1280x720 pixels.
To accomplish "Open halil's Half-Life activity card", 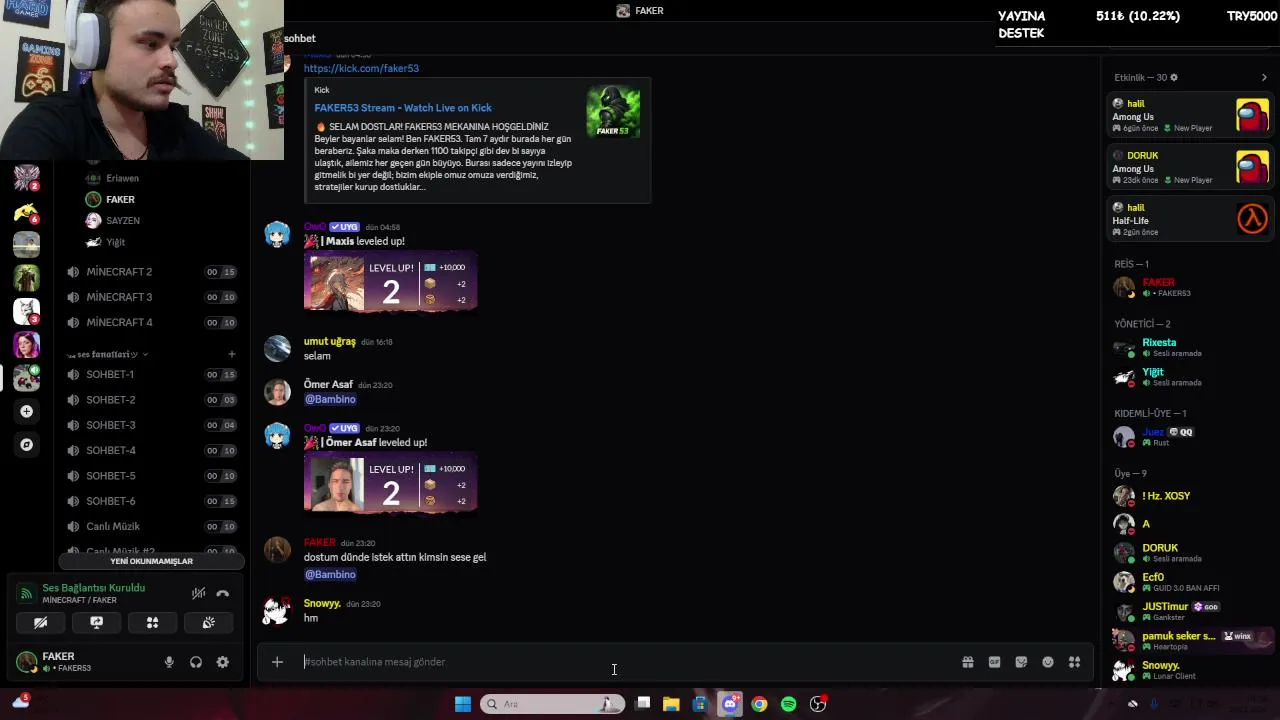I will pyautogui.click(x=1190, y=220).
